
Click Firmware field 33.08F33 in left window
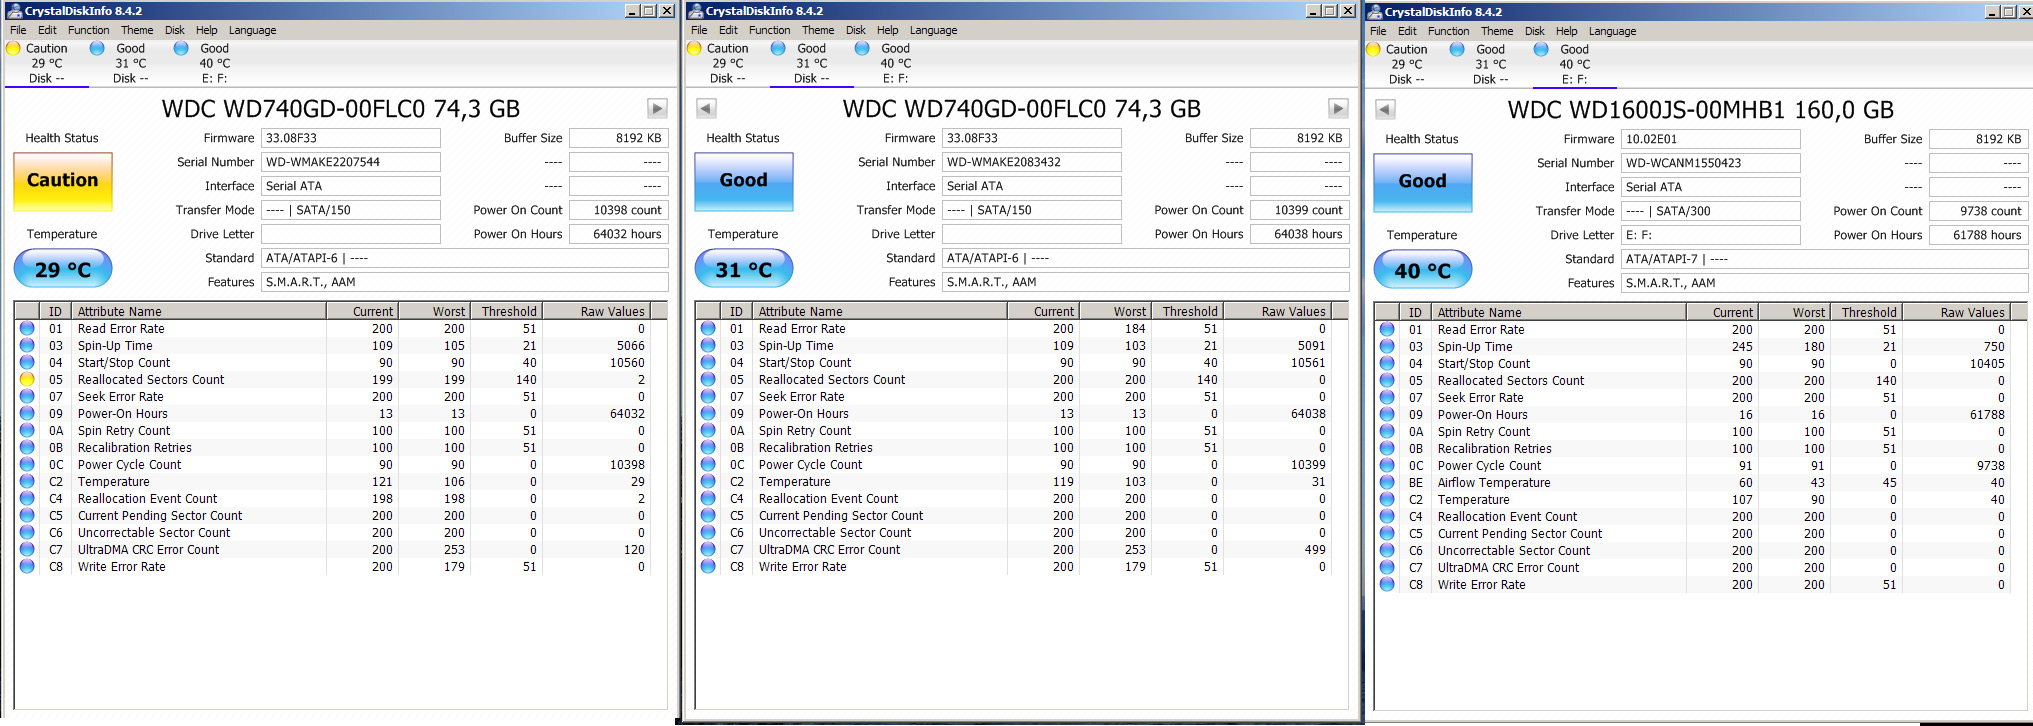[x=350, y=138]
